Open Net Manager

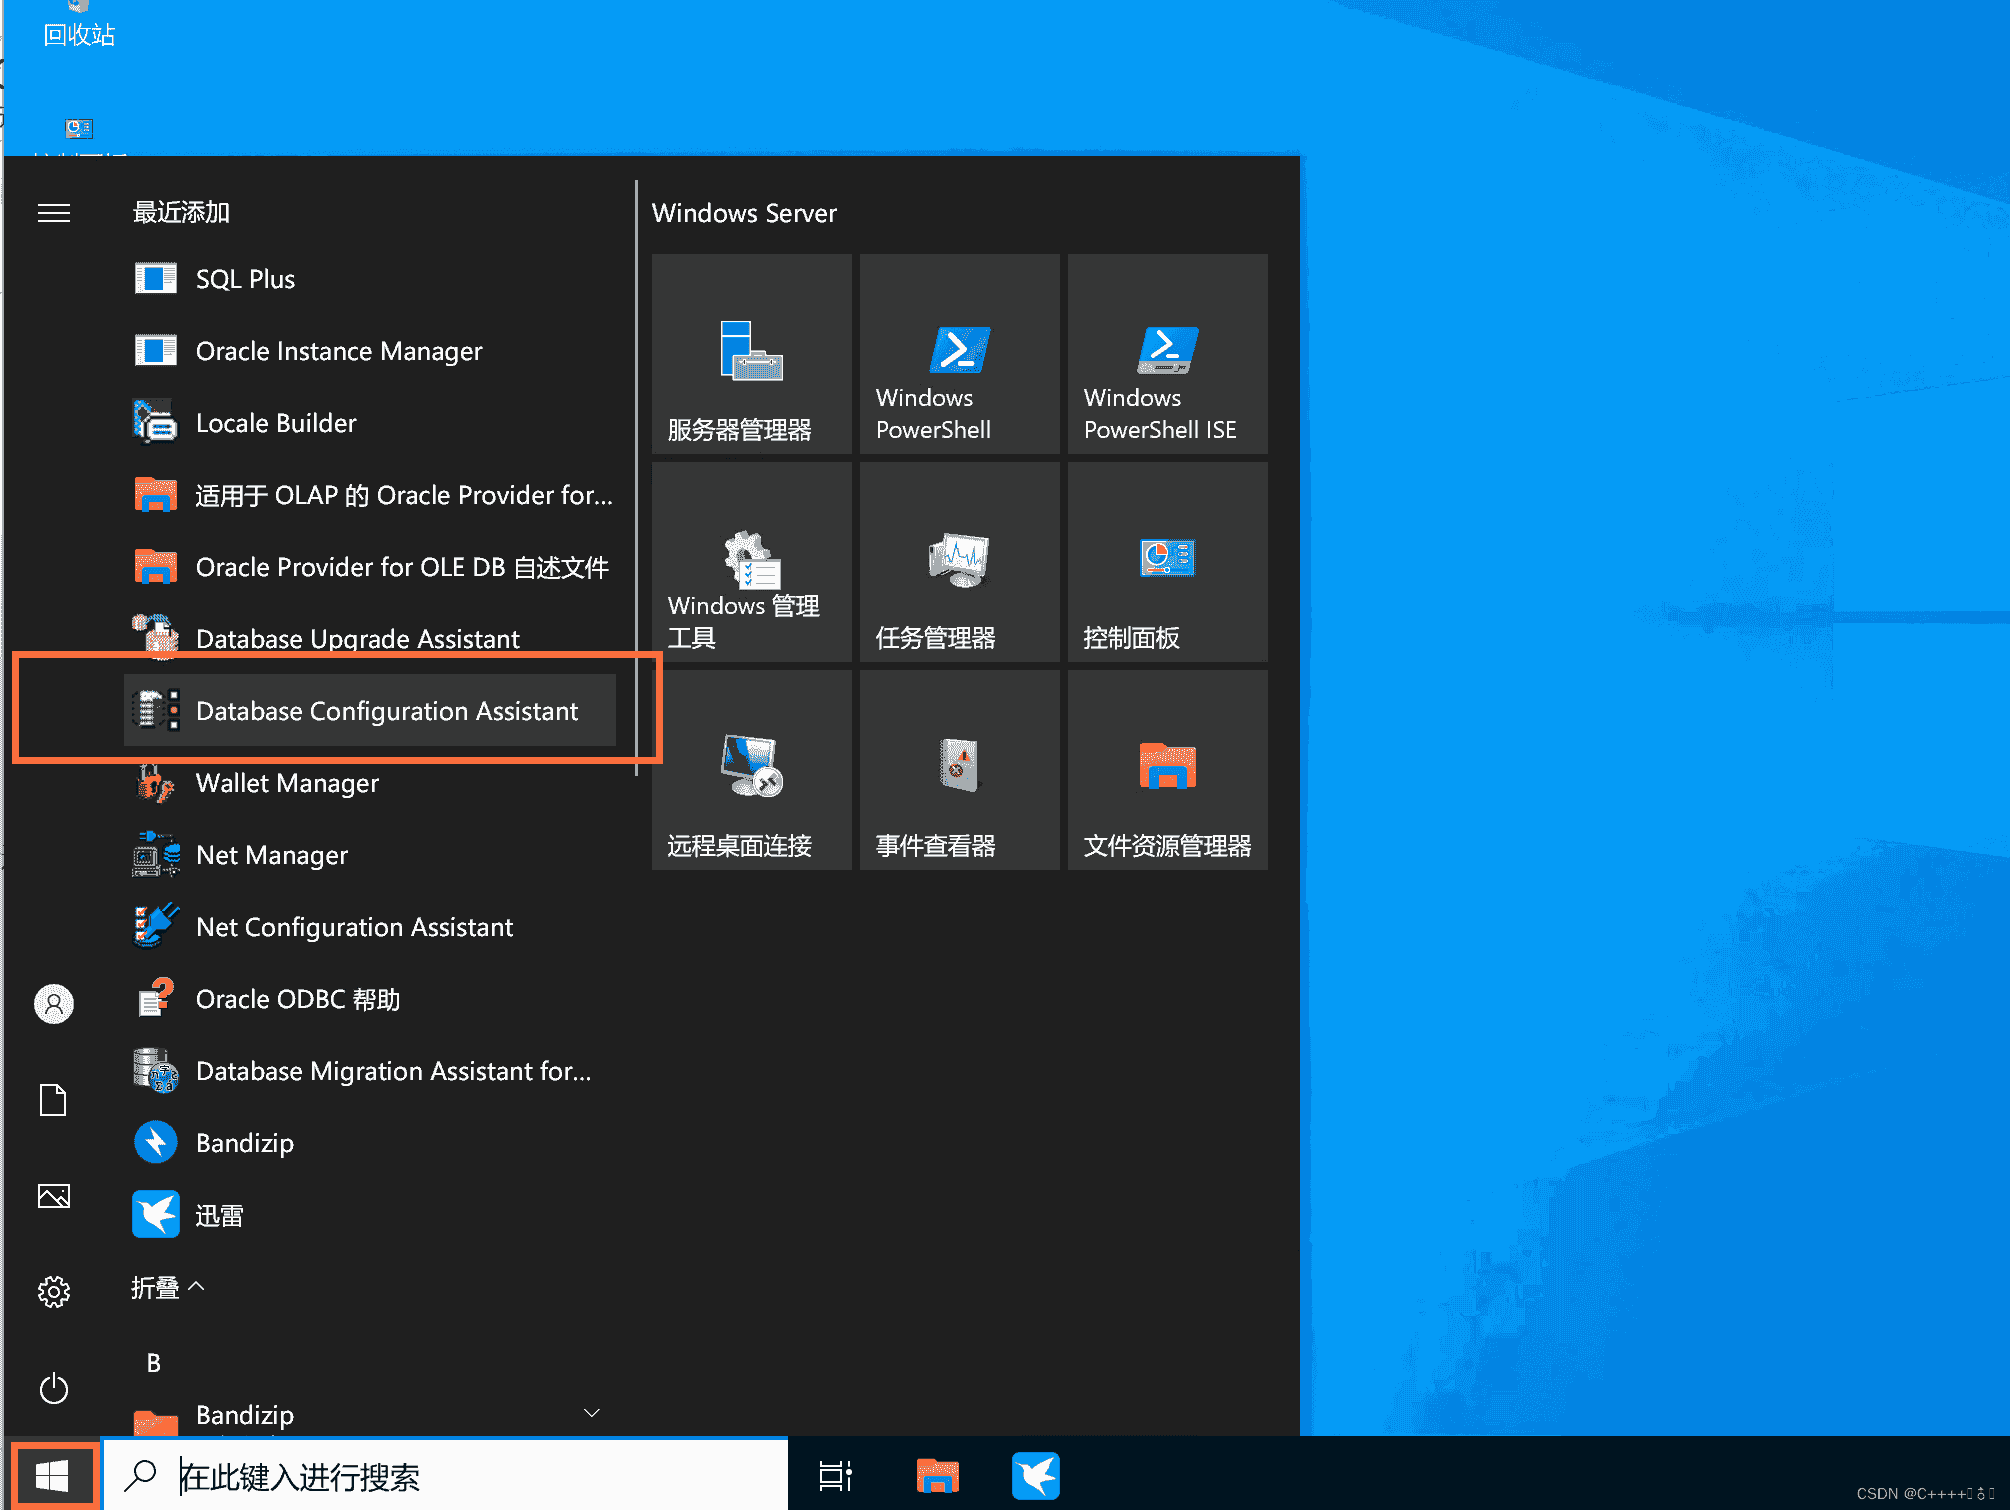pyautogui.click(x=370, y=855)
